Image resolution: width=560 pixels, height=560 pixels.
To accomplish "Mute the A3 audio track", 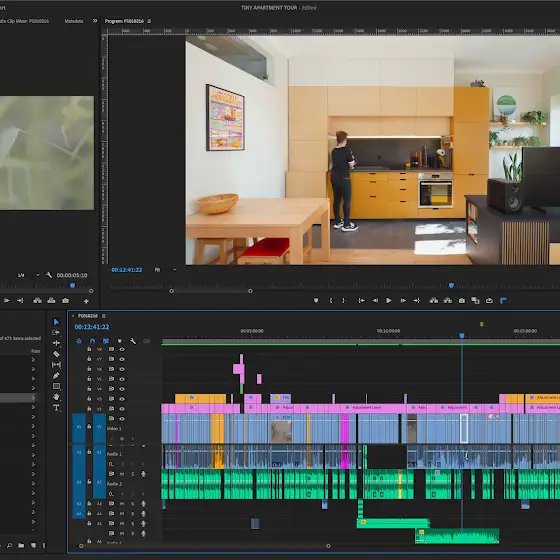I will pyautogui.click(x=122, y=504).
